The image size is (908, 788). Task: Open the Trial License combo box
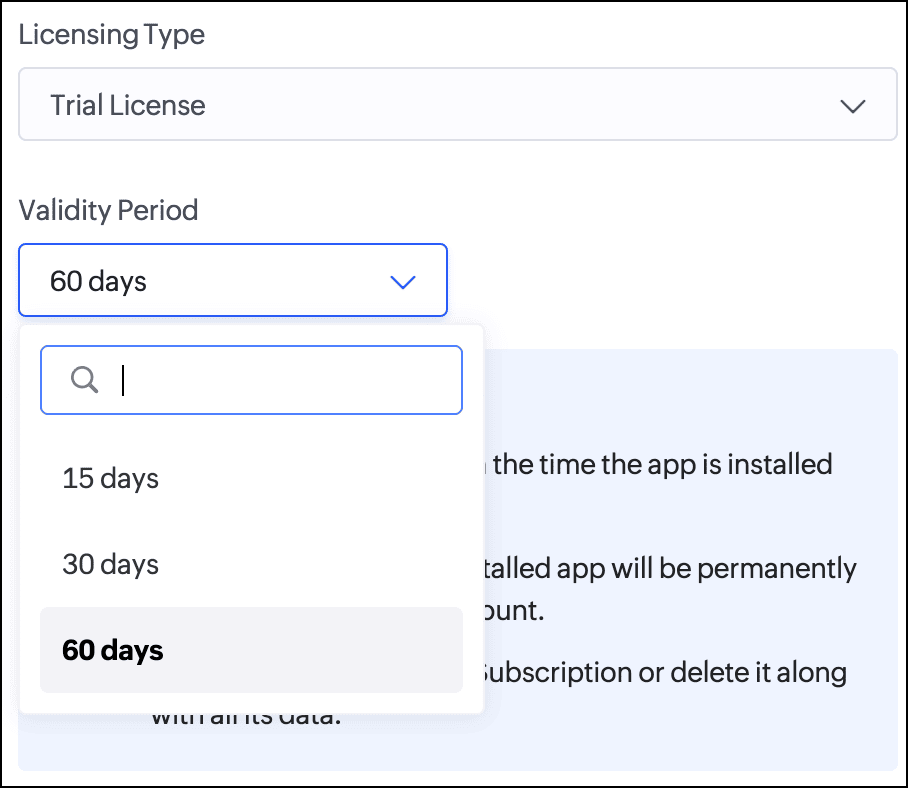coord(457,105)
